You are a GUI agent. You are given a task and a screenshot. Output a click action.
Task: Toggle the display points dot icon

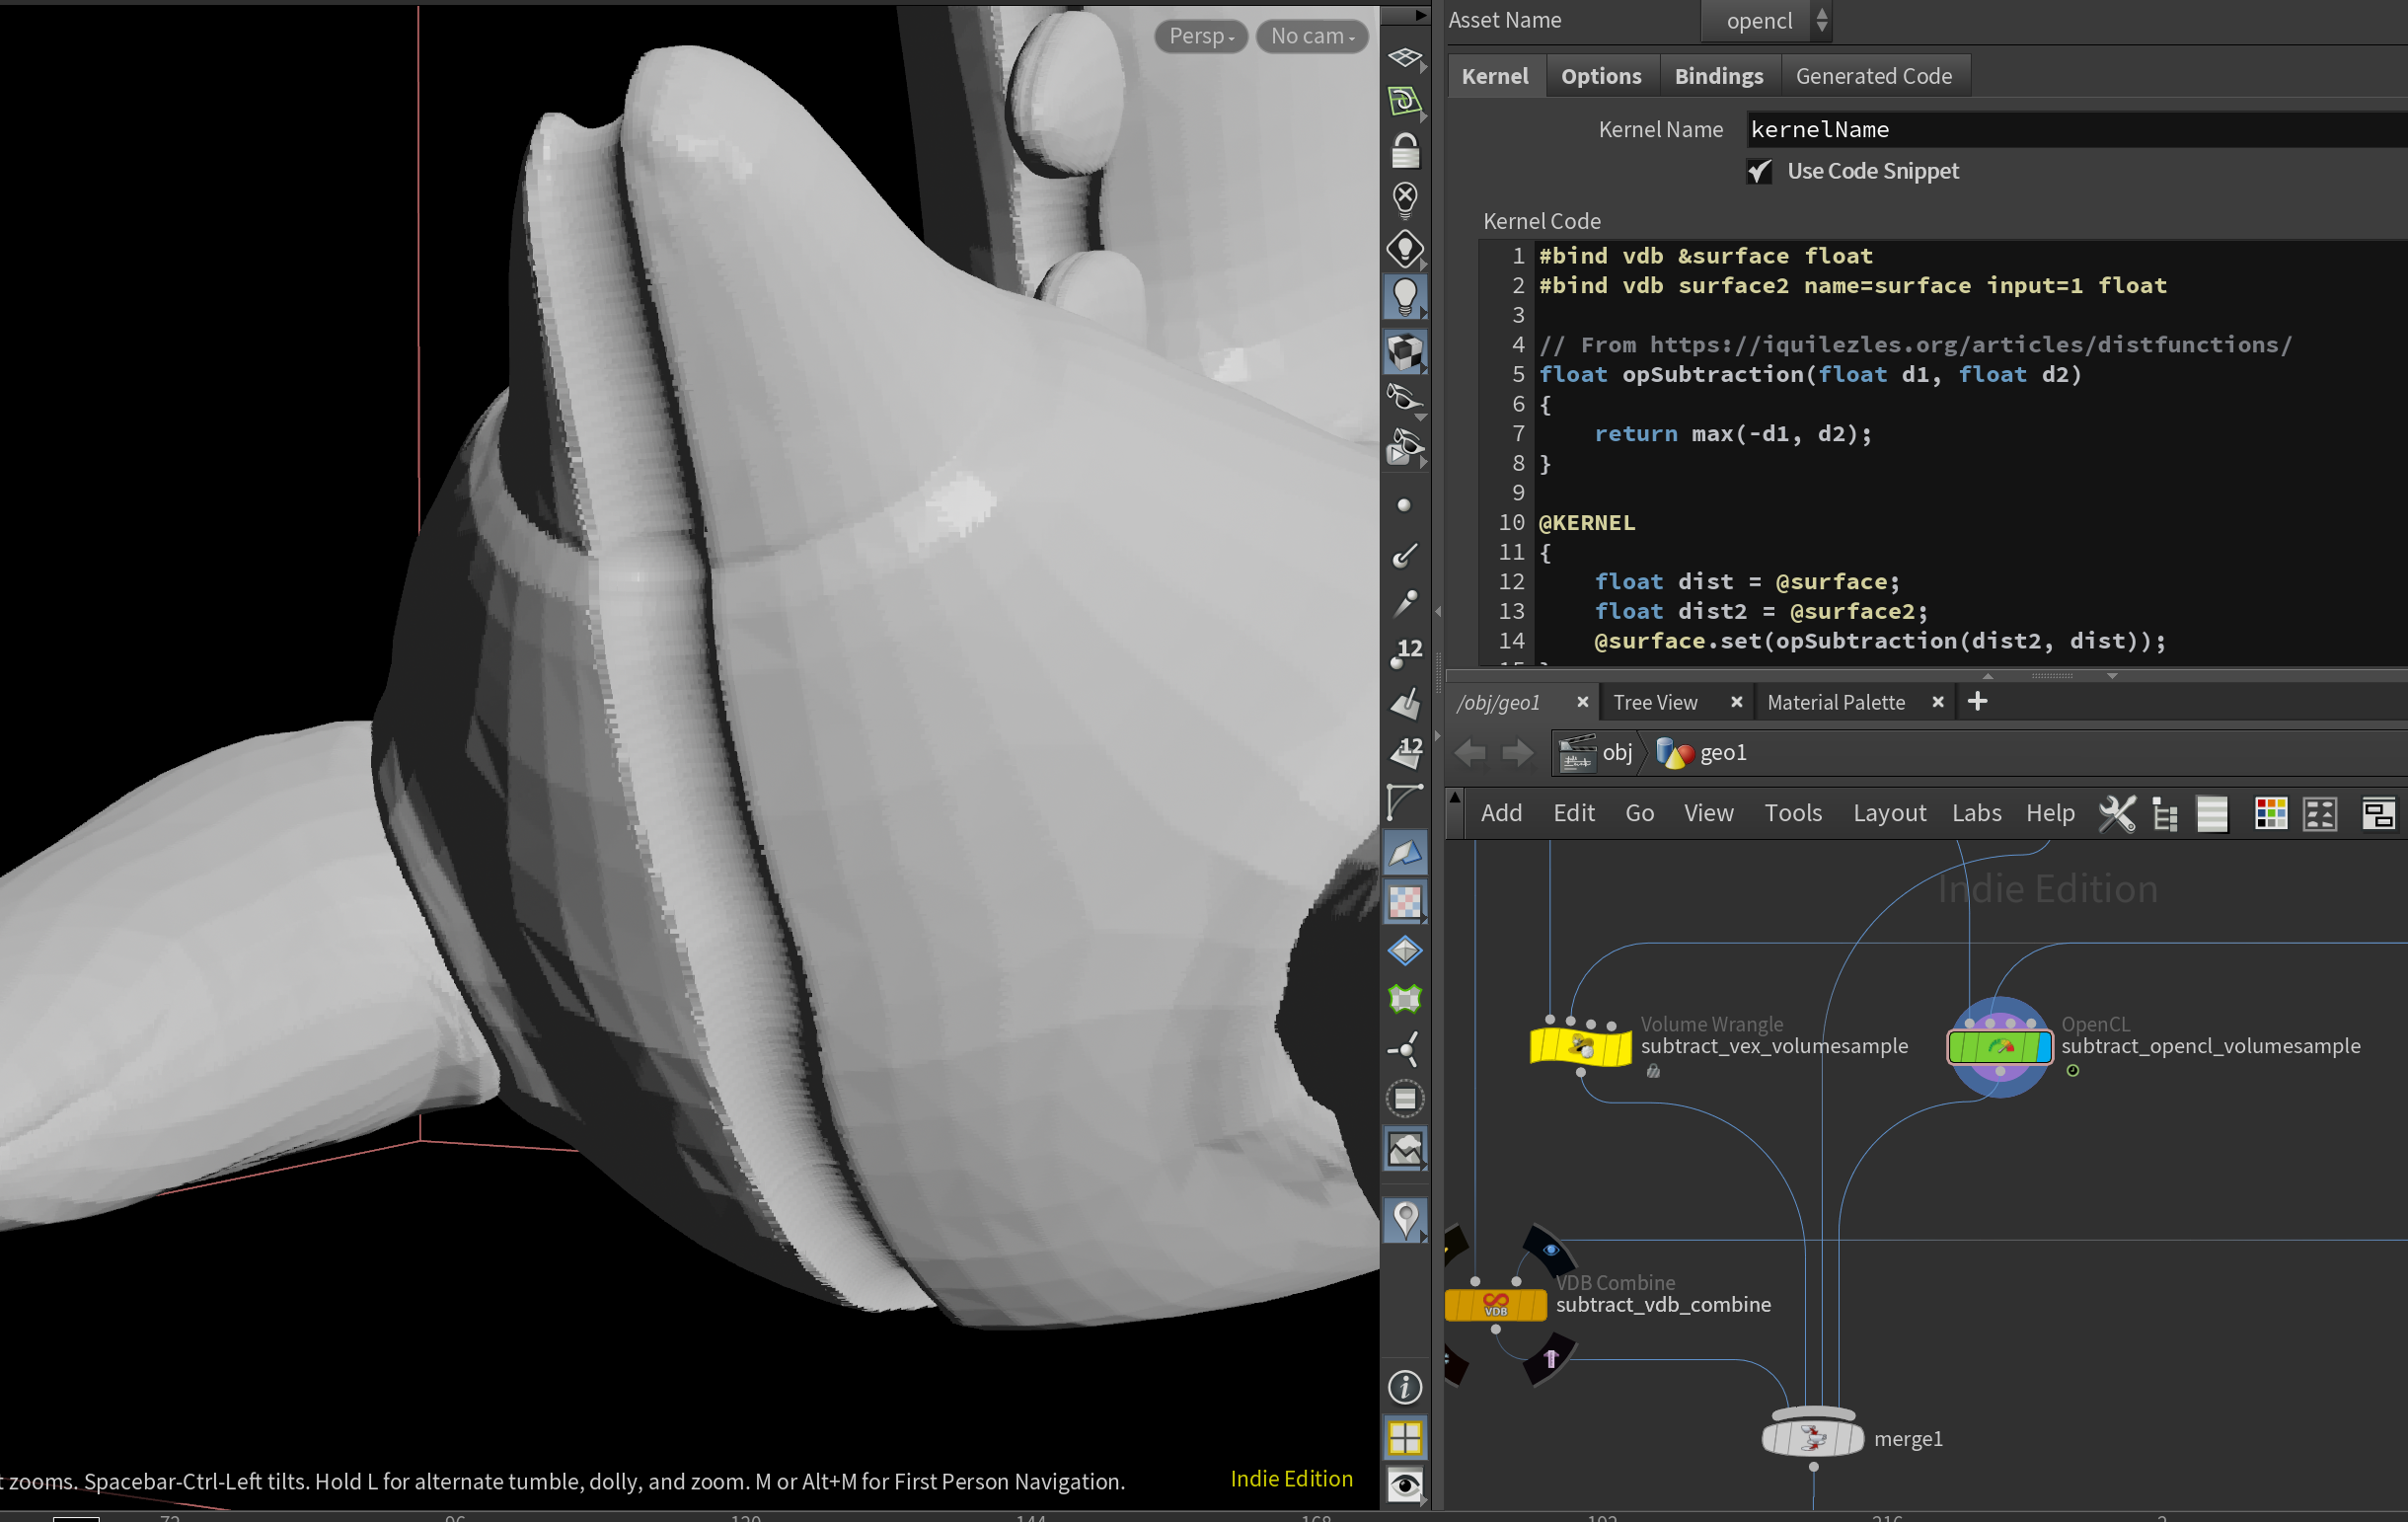pos(1404,506)
